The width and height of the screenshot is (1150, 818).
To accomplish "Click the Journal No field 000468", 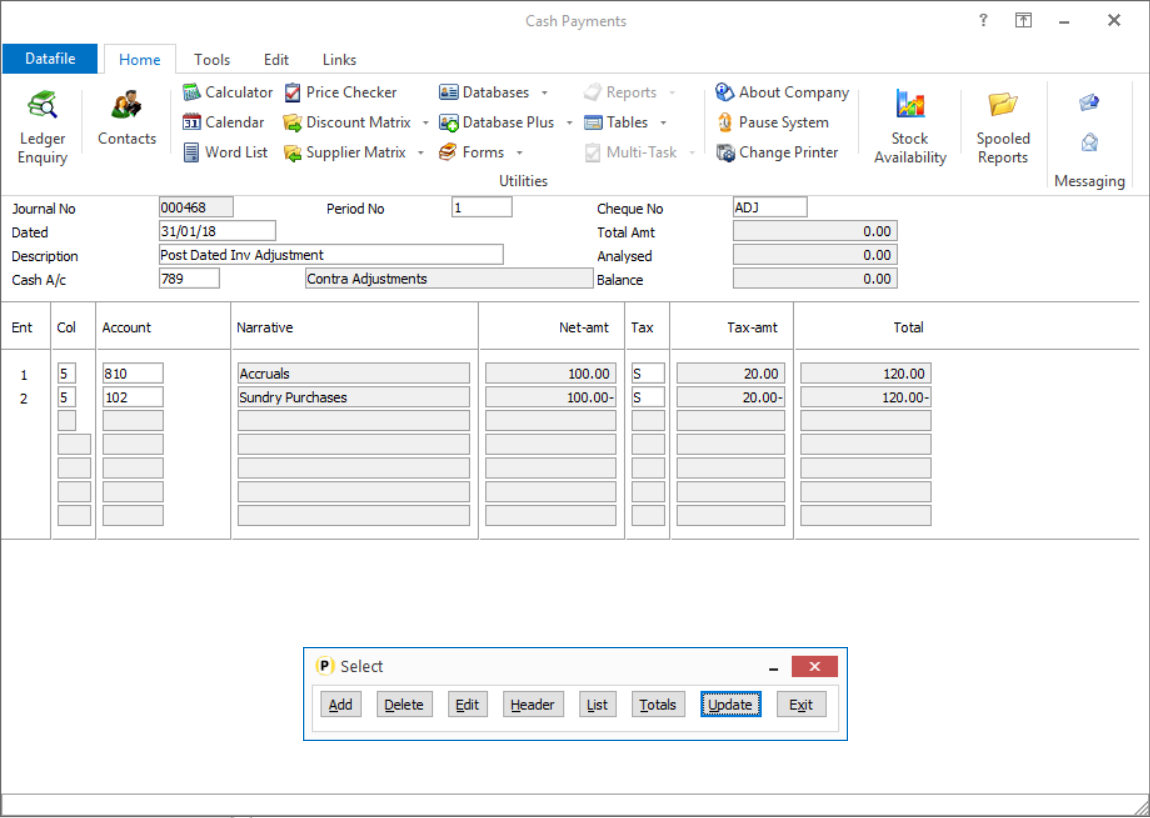I will click(x=196, y=208).
